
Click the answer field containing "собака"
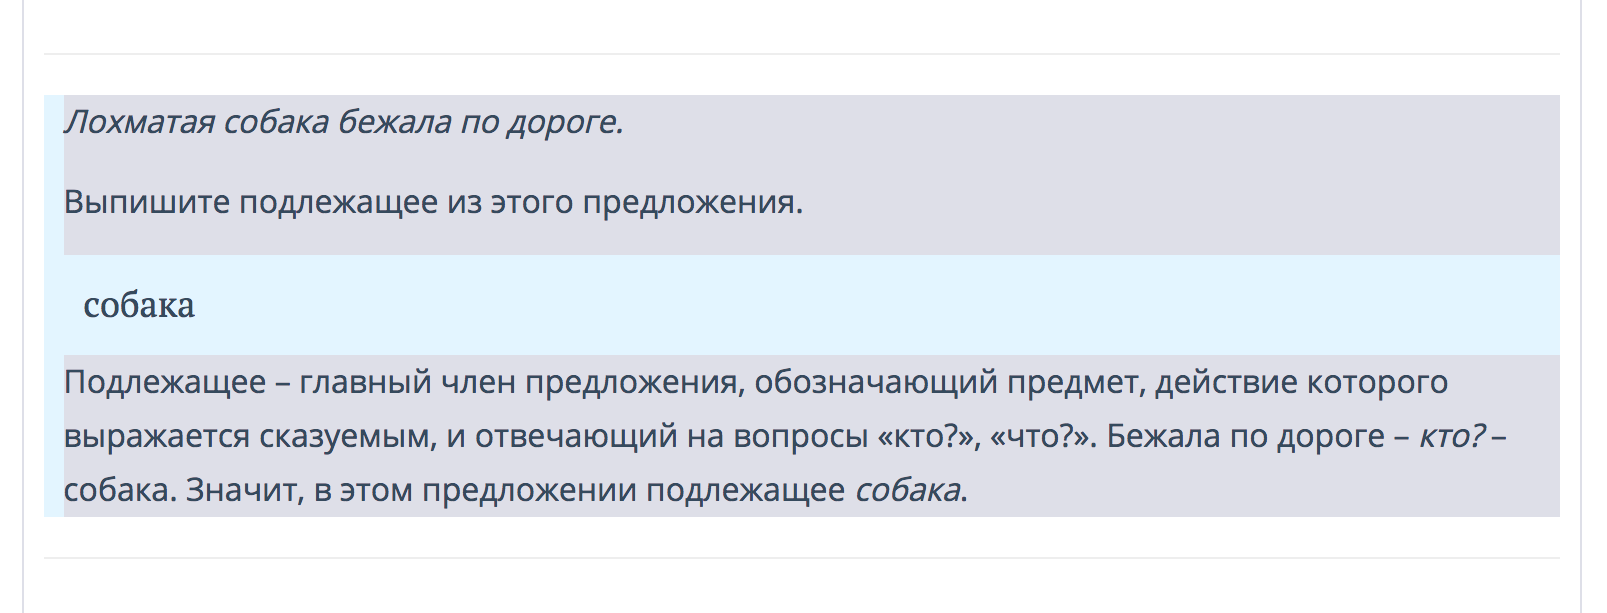pos(811,305)
